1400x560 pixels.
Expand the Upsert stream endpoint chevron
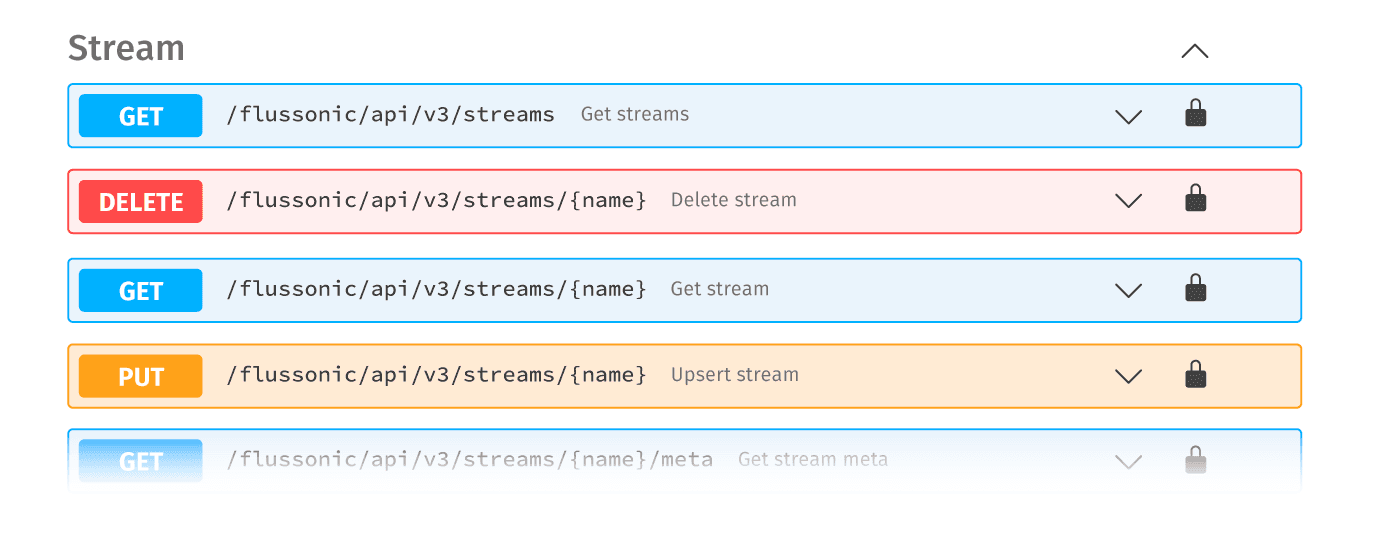(x=1129, y=377)
